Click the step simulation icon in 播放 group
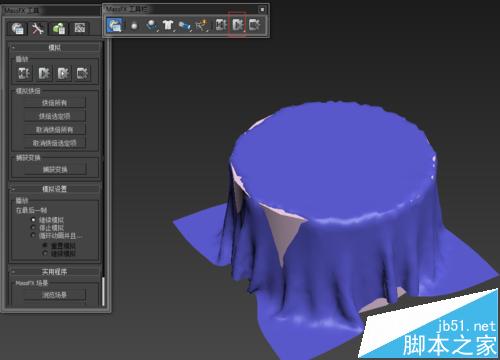Image resolution: width=500 pixels, height=360 pixels. 82,73
